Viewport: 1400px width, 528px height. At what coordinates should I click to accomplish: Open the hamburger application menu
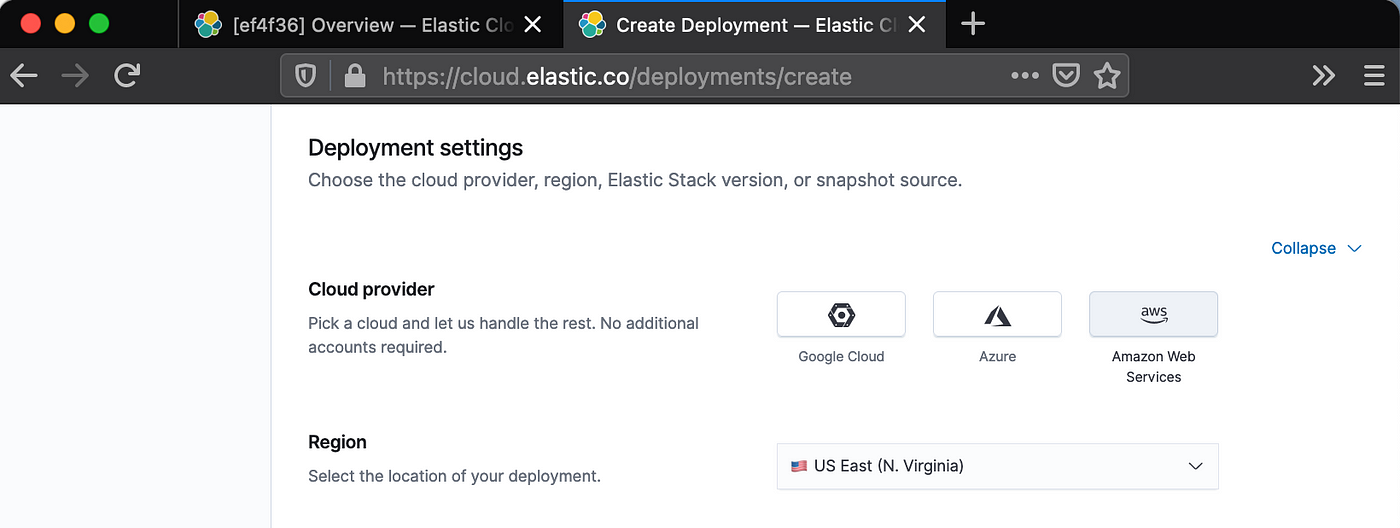[x=1374, y=76]
